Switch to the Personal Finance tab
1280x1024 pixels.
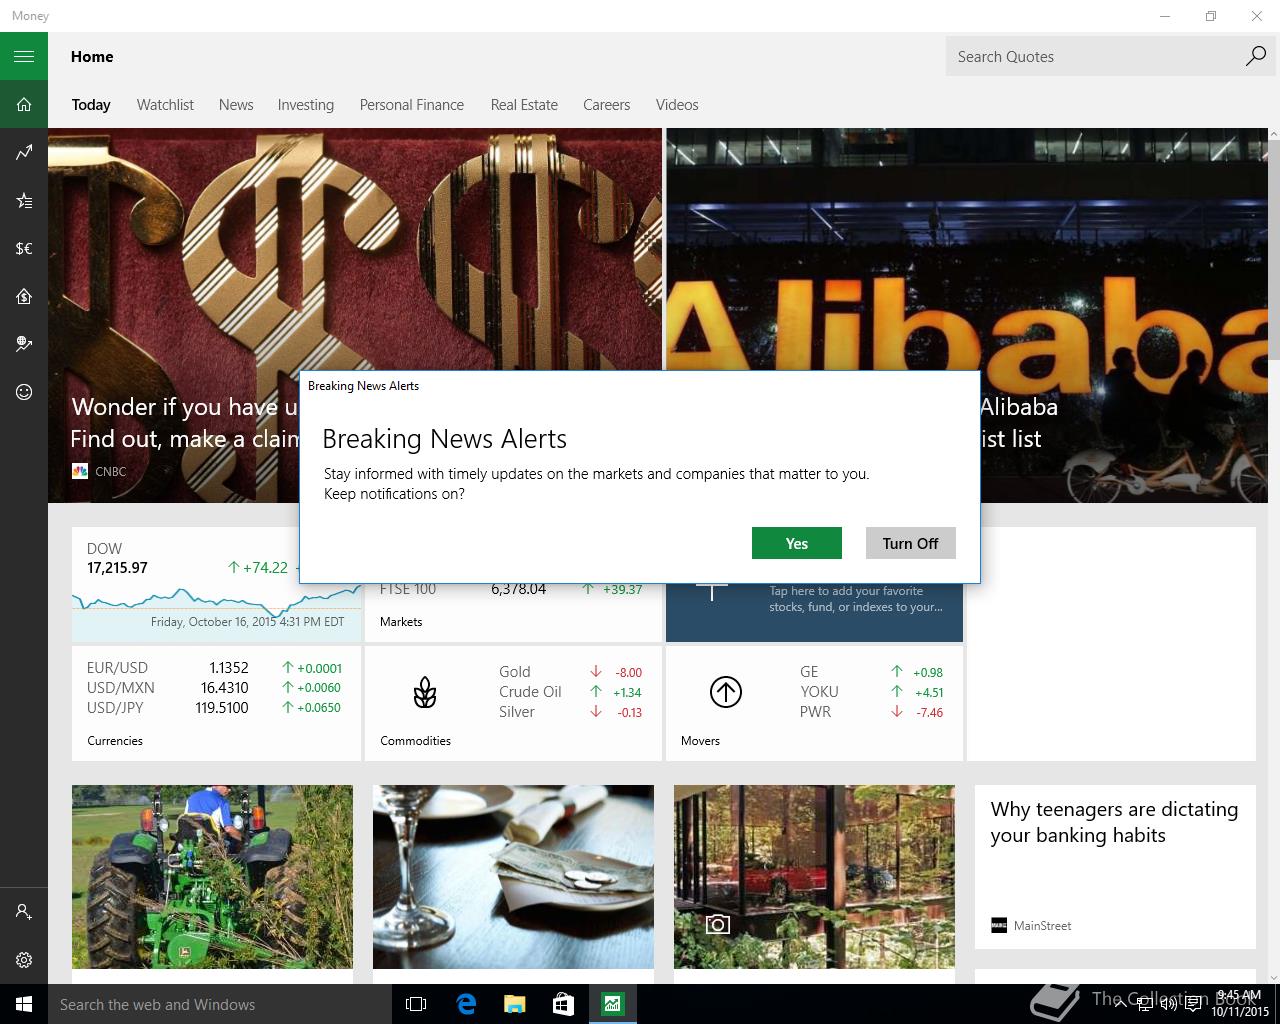[x=412, y=104]
